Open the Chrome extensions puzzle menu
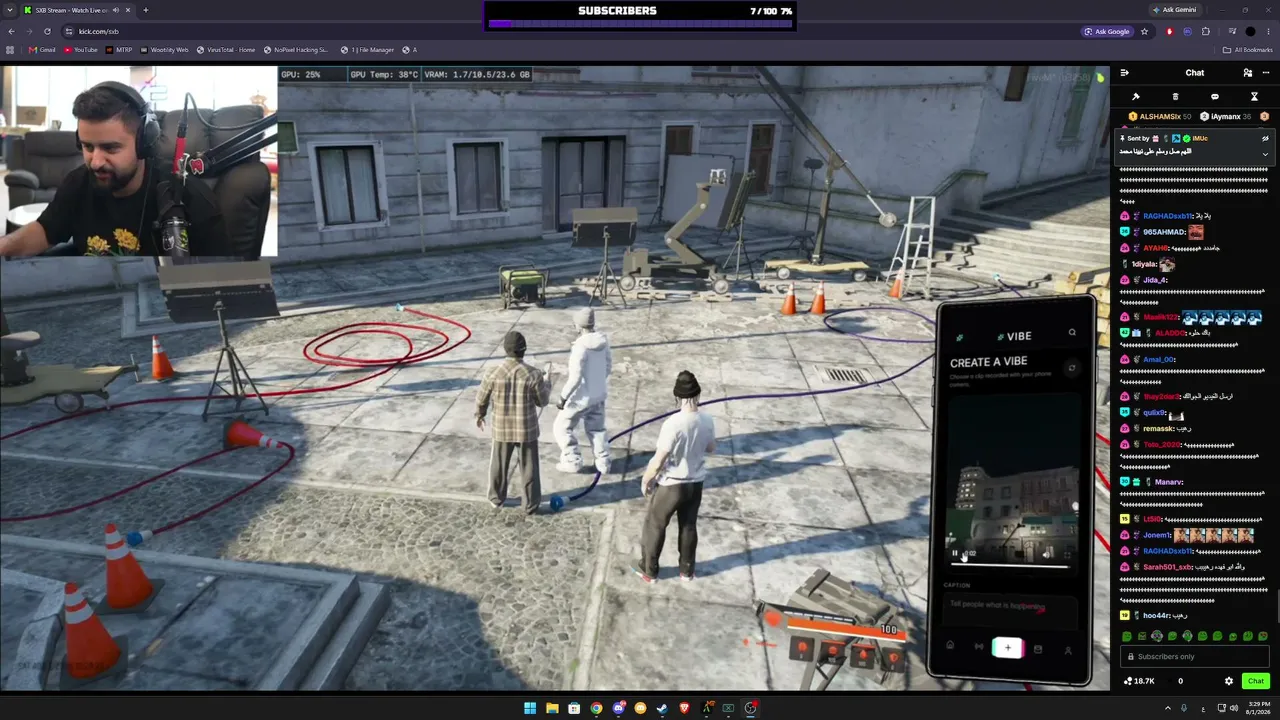The height and width of the screenshot is (720, 1280). (x=1206, y=31)
